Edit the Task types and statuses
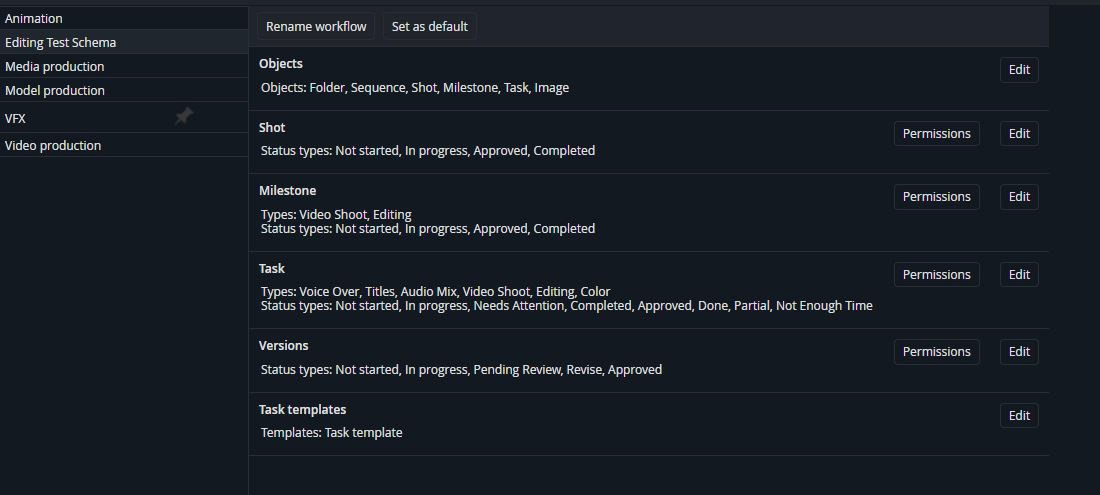Image resolution: width=1100 pixels, height=495 pixels. [x=1019, y=275]
